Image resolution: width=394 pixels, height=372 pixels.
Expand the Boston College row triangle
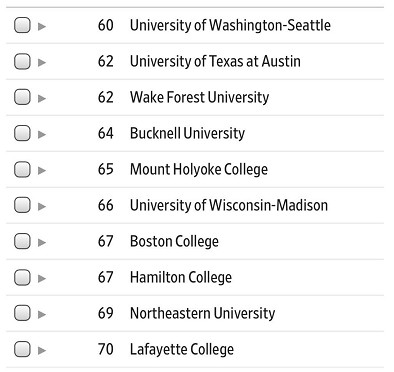(42, 242)
